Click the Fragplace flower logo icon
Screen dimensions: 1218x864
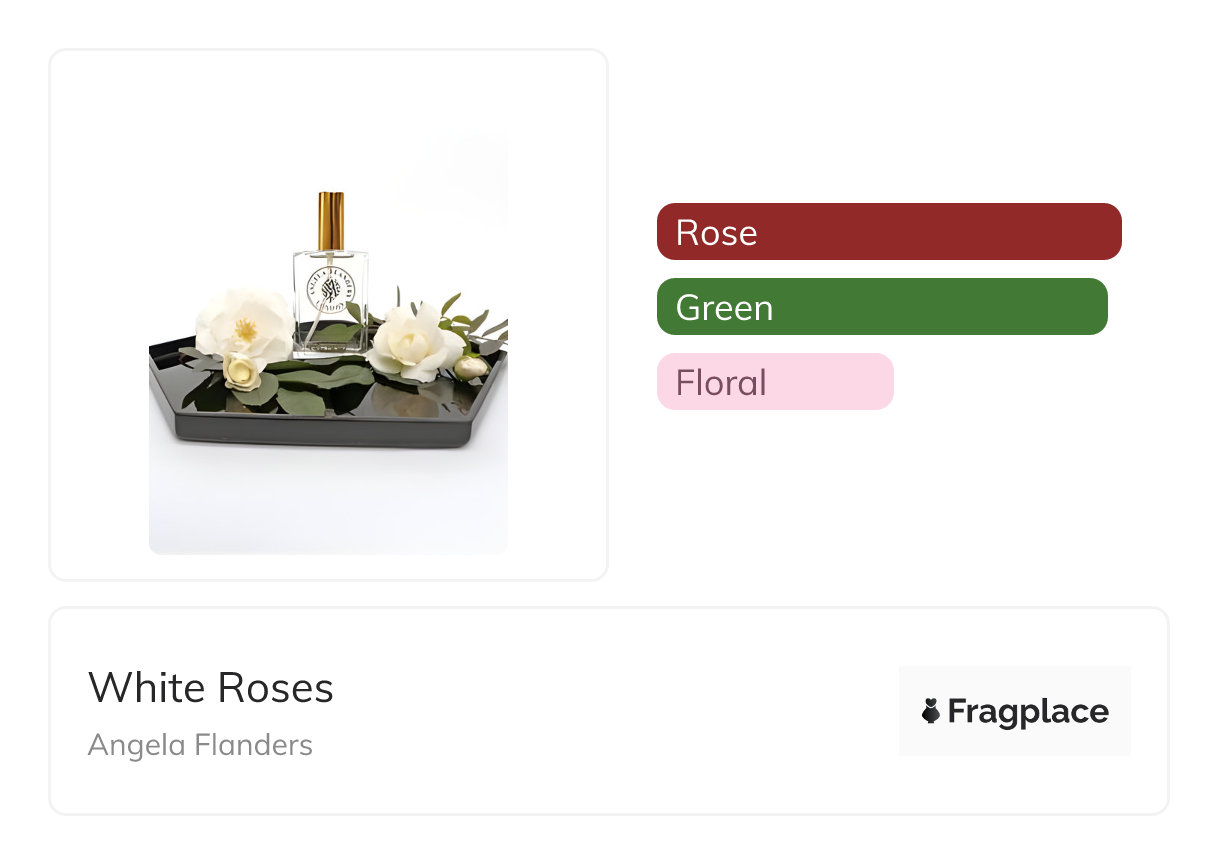(x=931, y=711)
